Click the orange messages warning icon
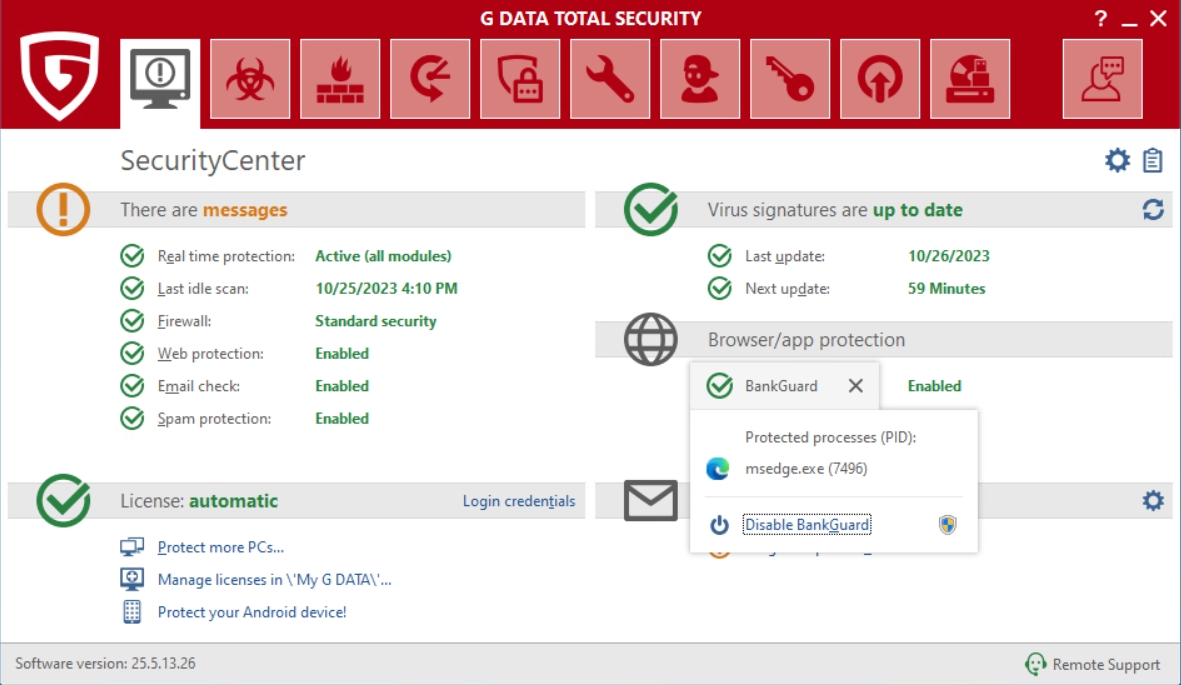The height and width of the screenshot is (685, 1181). click(x=63, y=209)
